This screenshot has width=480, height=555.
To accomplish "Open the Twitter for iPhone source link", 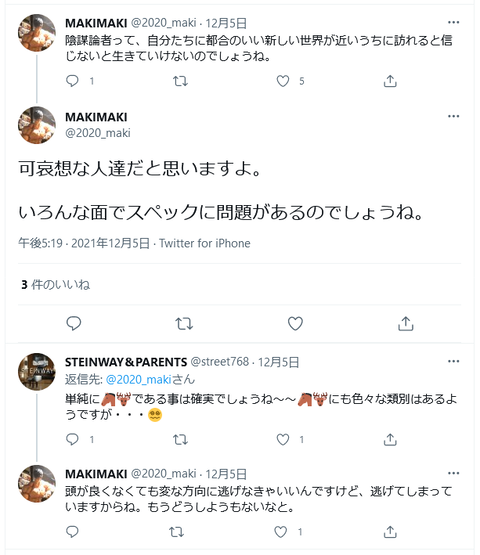I will [205, 243].
